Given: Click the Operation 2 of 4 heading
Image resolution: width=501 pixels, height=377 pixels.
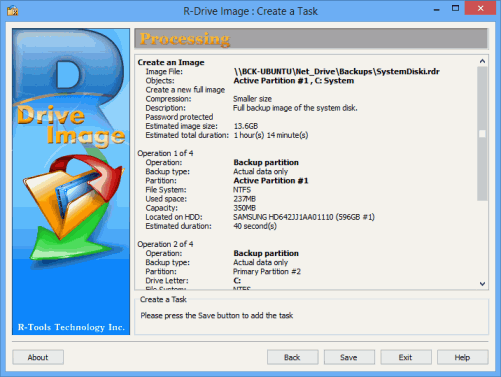Looking at the screenshot, I should tap(165, 244).
